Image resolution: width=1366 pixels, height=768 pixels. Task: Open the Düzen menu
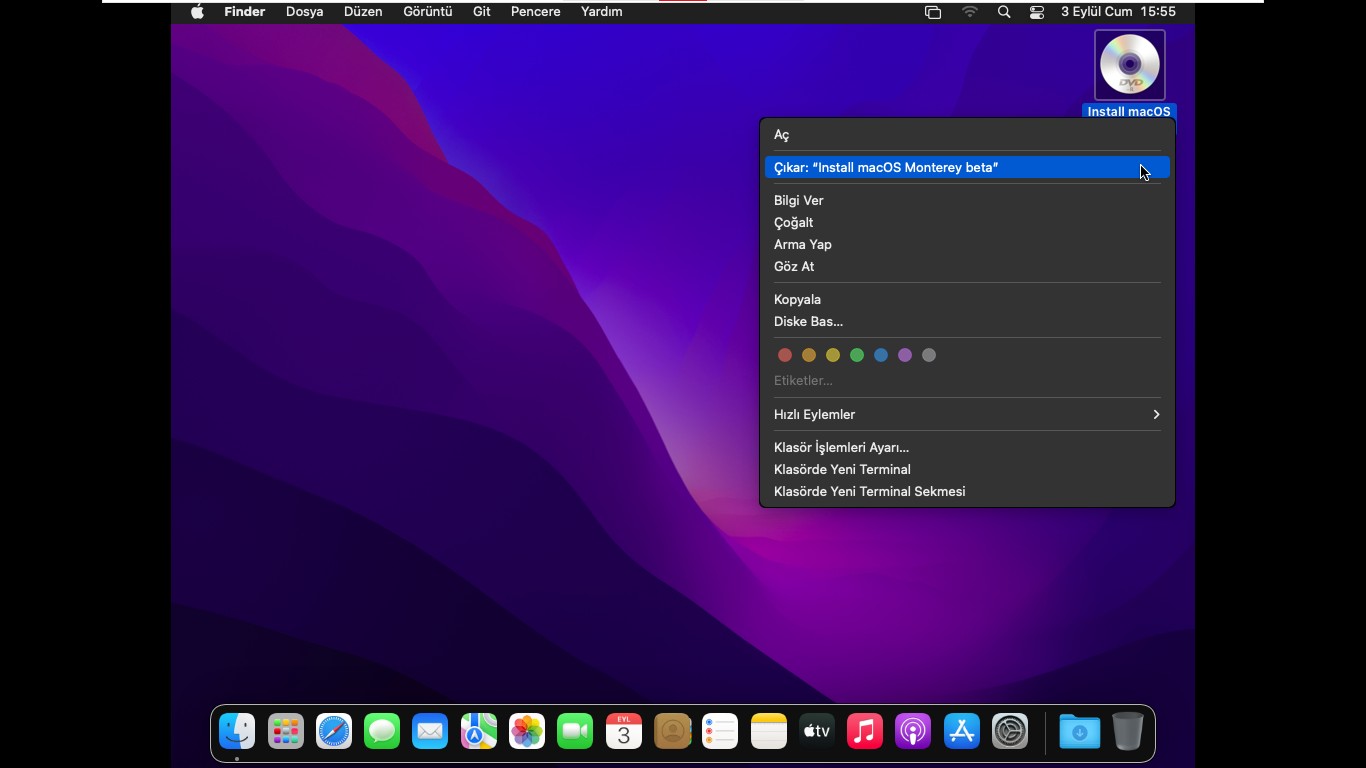[363, 12]
